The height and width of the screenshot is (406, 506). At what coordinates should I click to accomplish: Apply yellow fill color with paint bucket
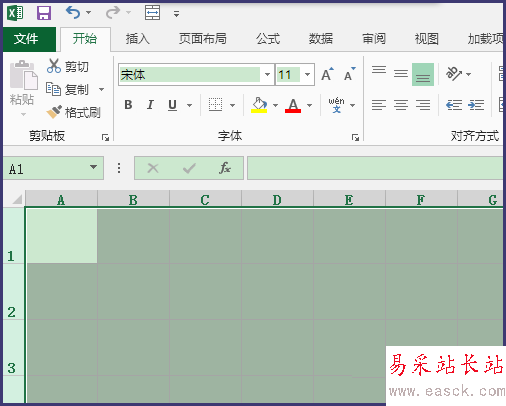[x=259, y=105]
